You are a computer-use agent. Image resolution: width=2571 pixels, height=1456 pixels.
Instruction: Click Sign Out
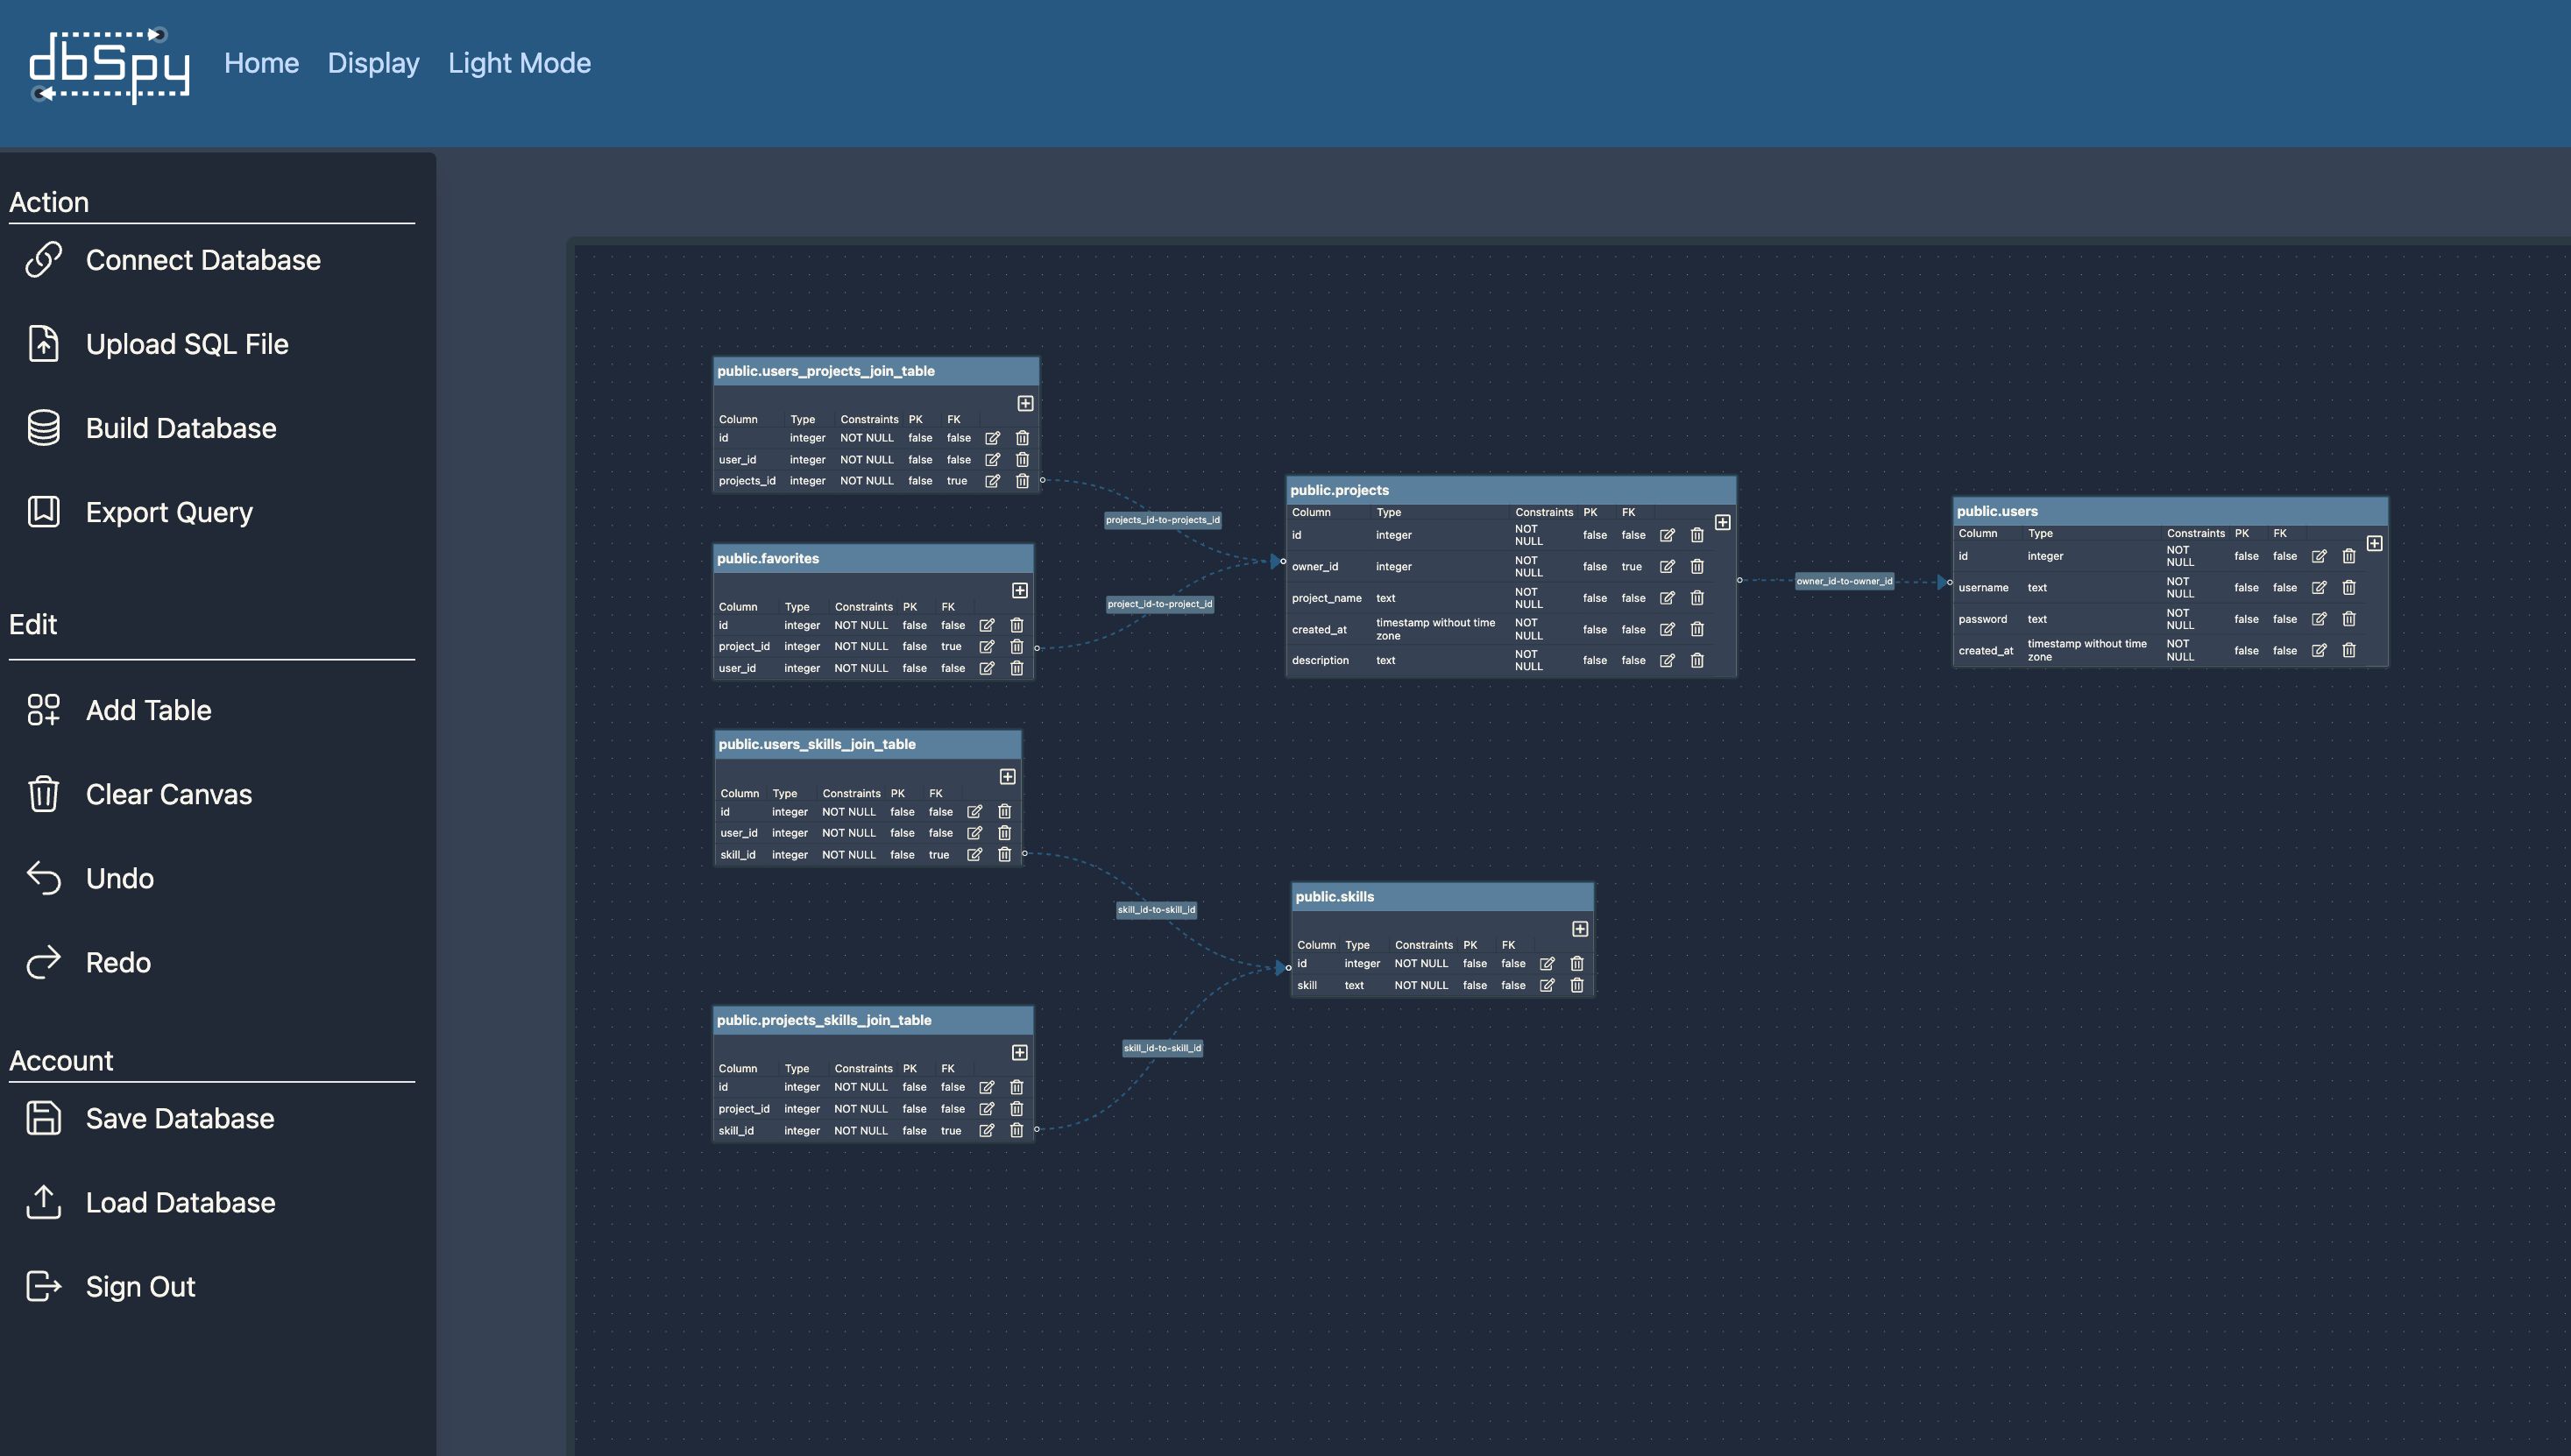click(x=140, y=1286)
